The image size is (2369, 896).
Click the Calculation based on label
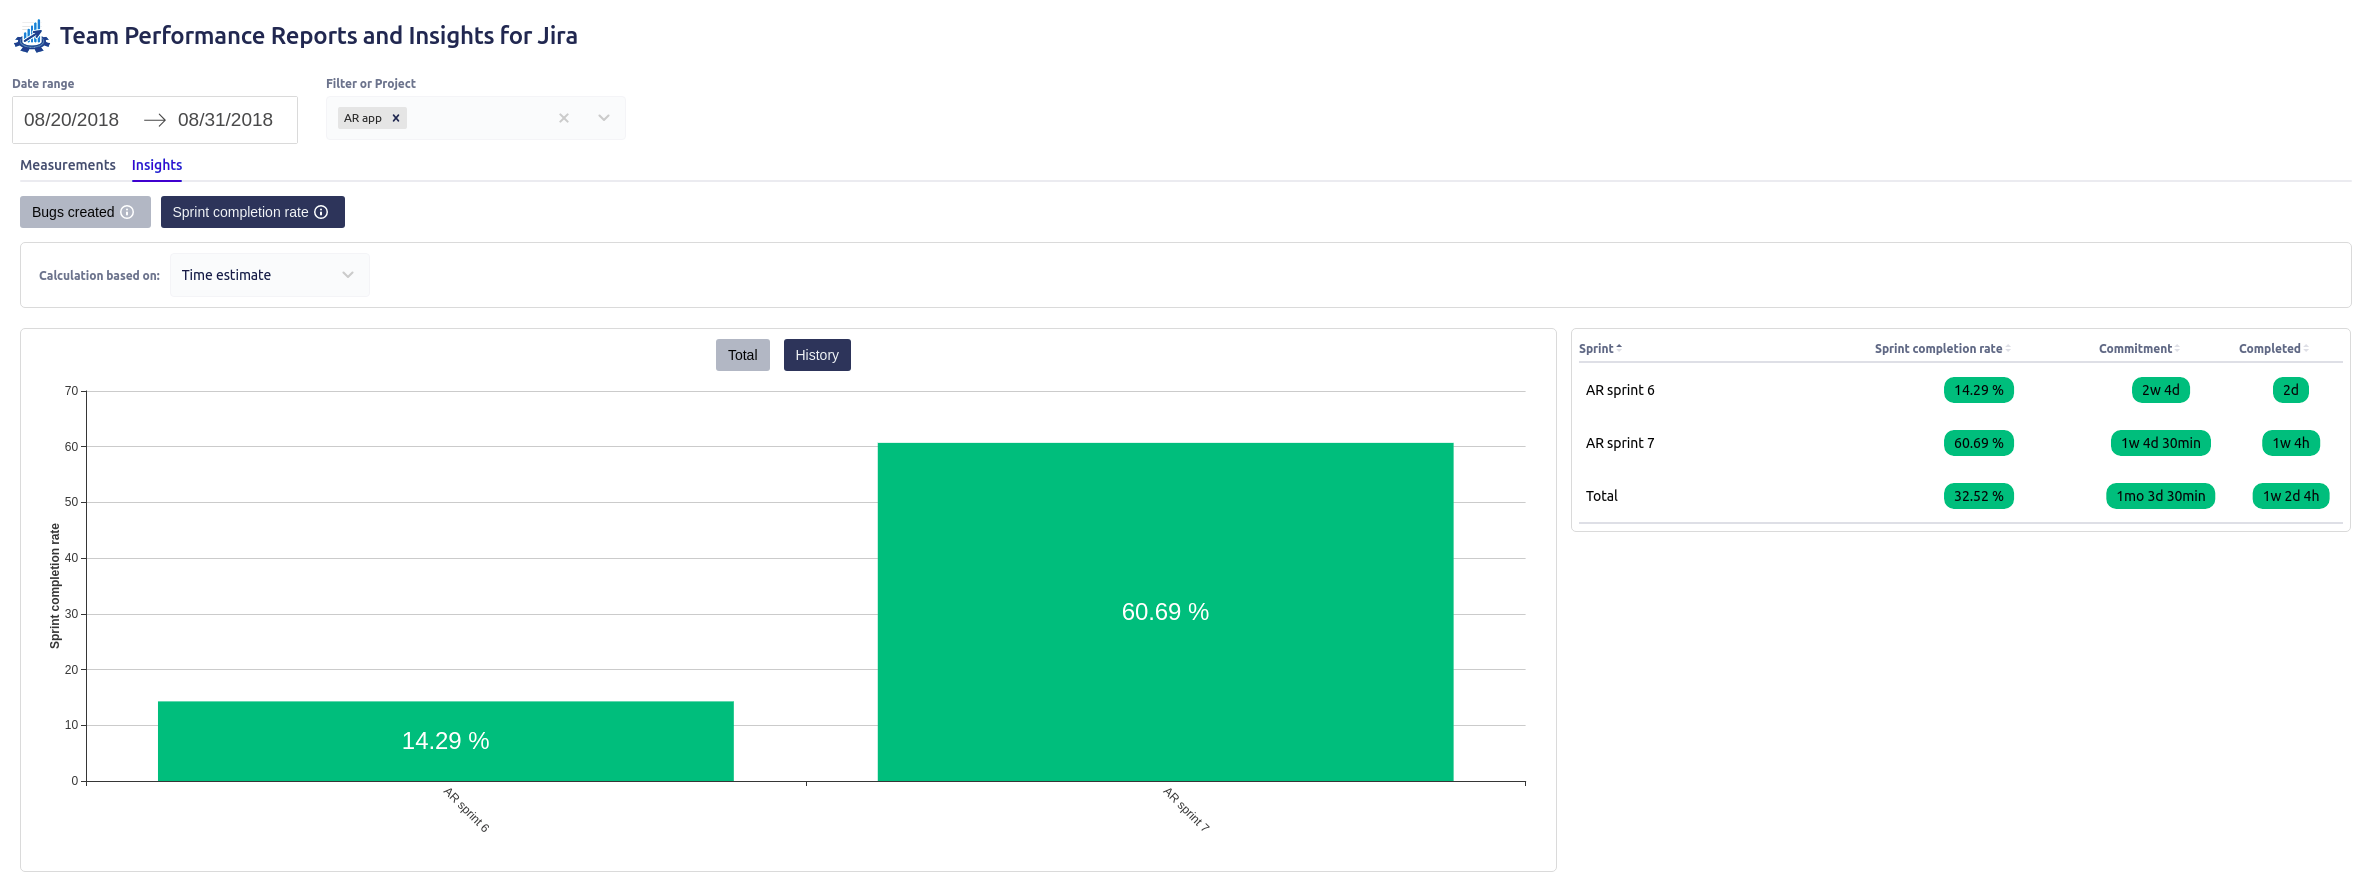(99, 276)
